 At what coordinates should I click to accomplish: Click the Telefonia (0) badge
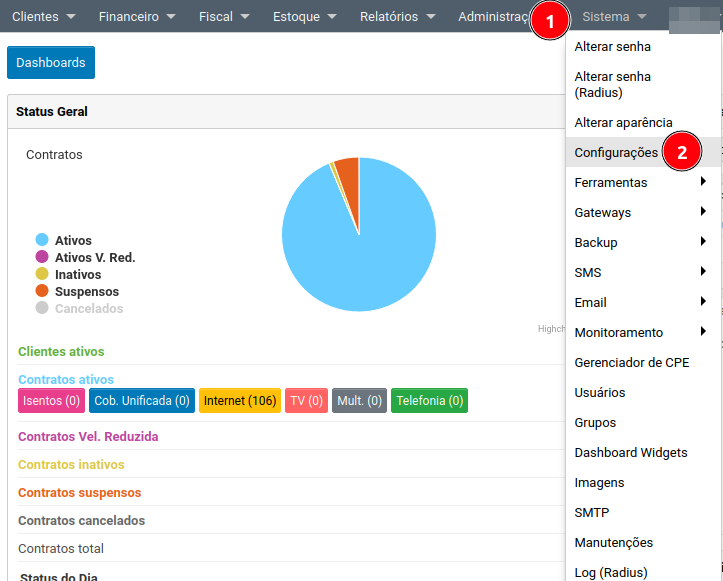point(429,401)
